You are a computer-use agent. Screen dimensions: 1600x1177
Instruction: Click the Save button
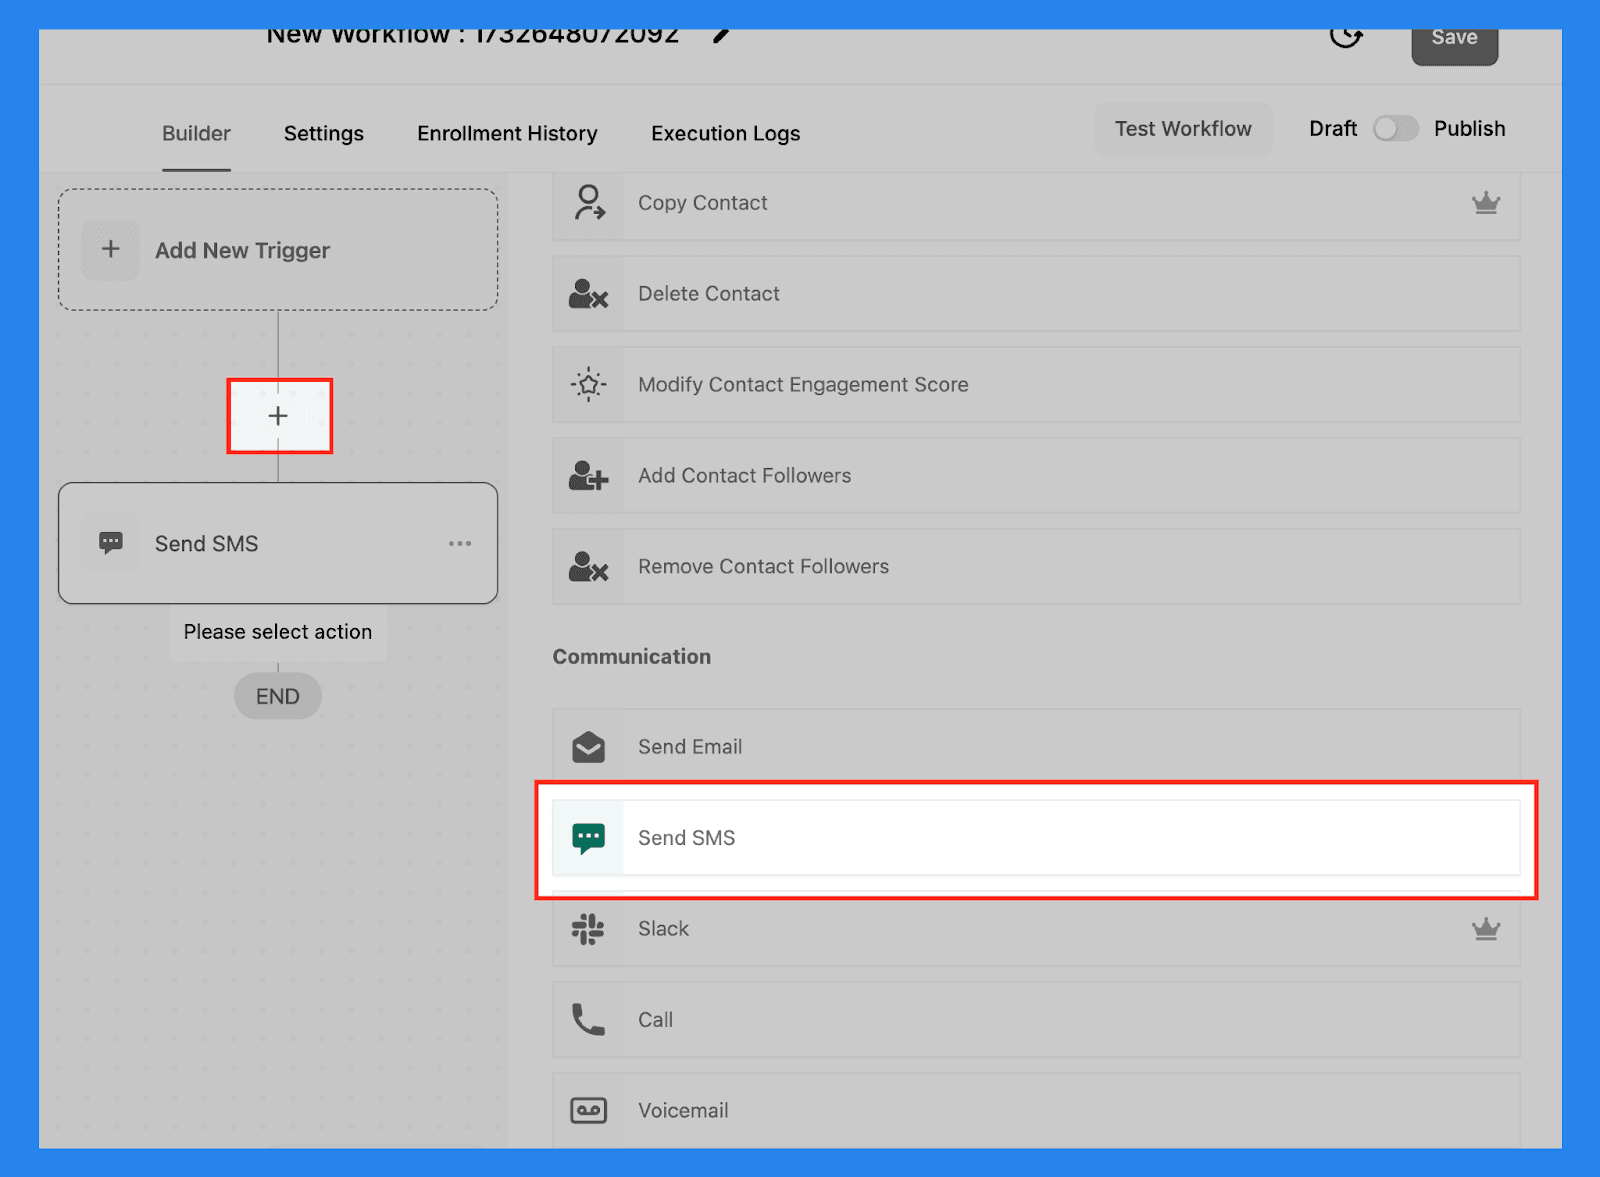point(1454,46)
